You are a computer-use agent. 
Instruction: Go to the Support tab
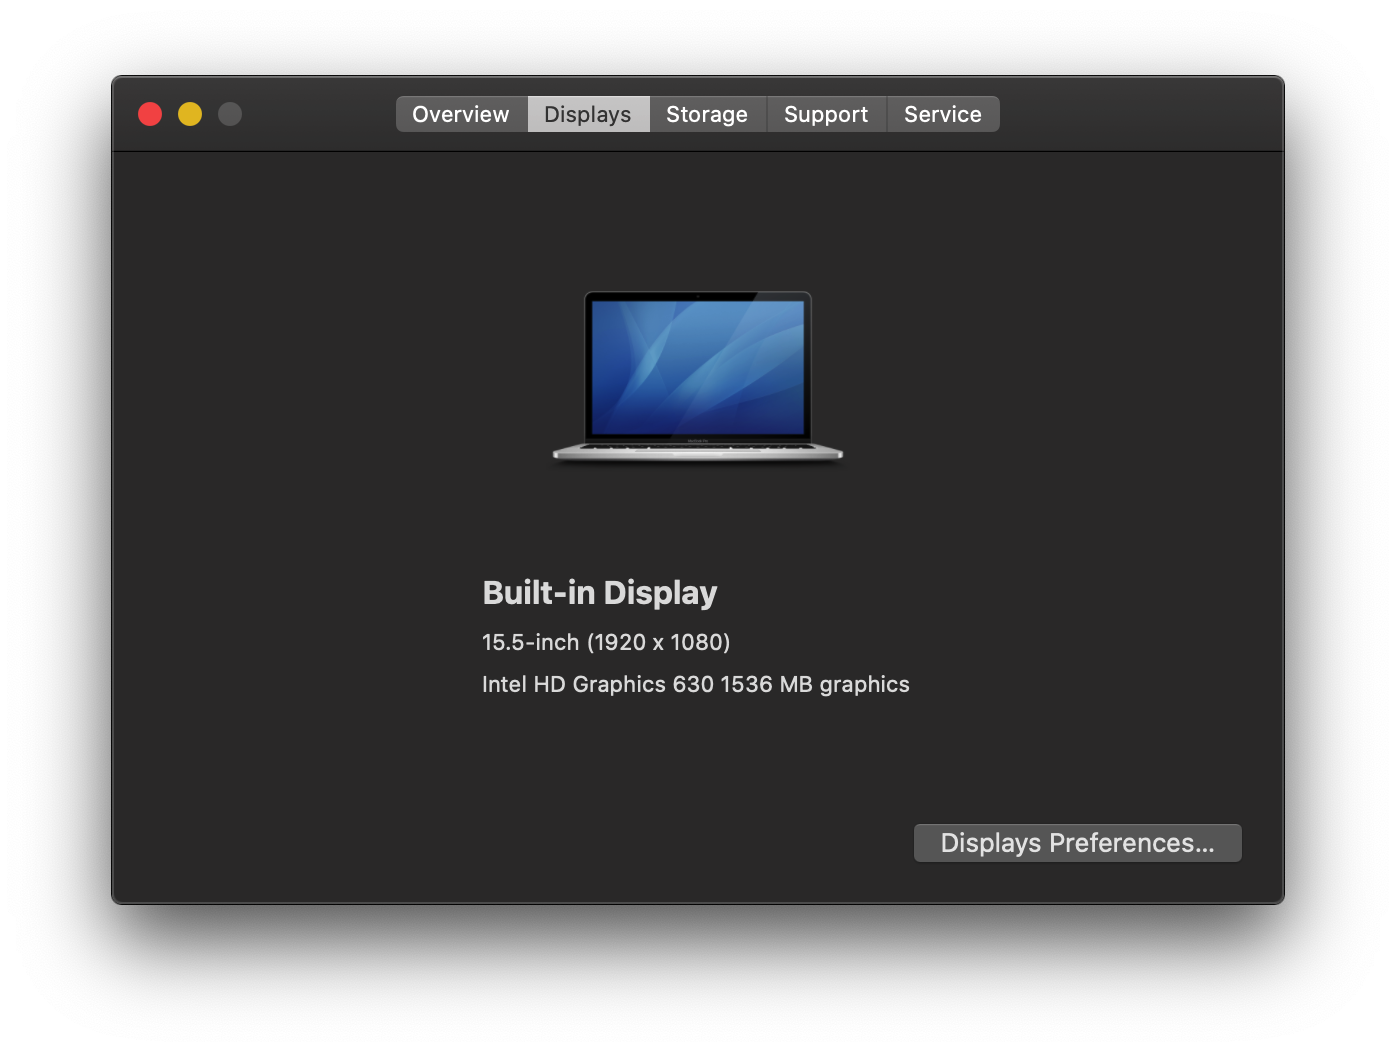tap(826, 114)
